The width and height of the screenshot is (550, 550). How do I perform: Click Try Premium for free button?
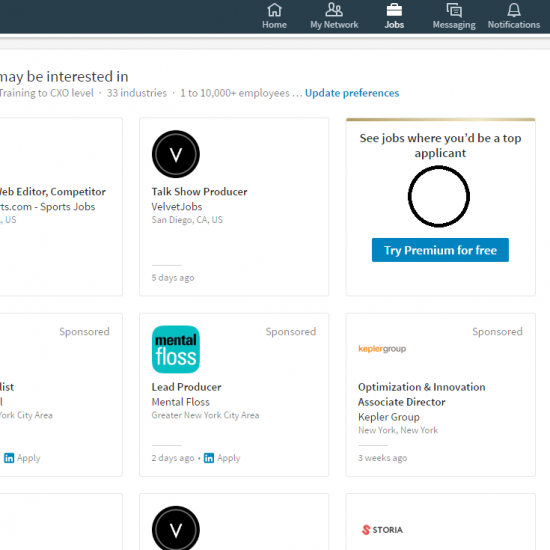click(x=440, y=250)
